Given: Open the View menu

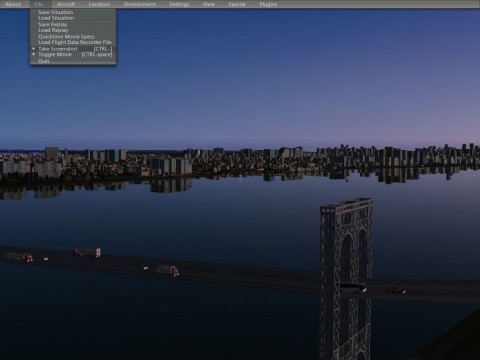Looking at the screenshot, I should click(209, 4).
